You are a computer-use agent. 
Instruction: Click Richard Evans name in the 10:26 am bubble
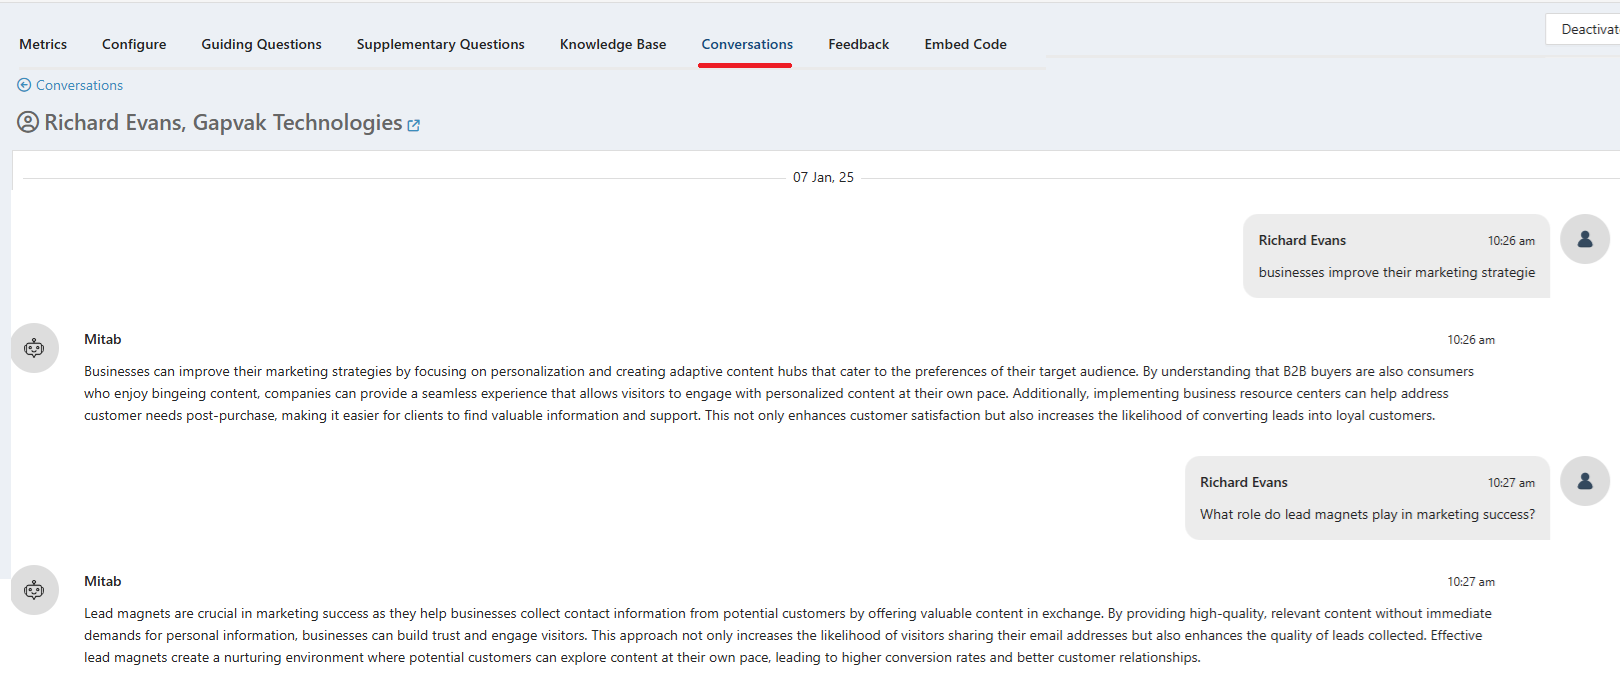(x=1302, y=240)
